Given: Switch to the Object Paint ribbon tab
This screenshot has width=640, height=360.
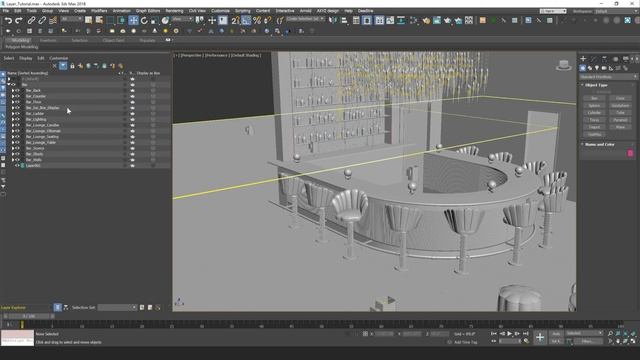Looking at the screenshot, I should (x=113, y=40).
